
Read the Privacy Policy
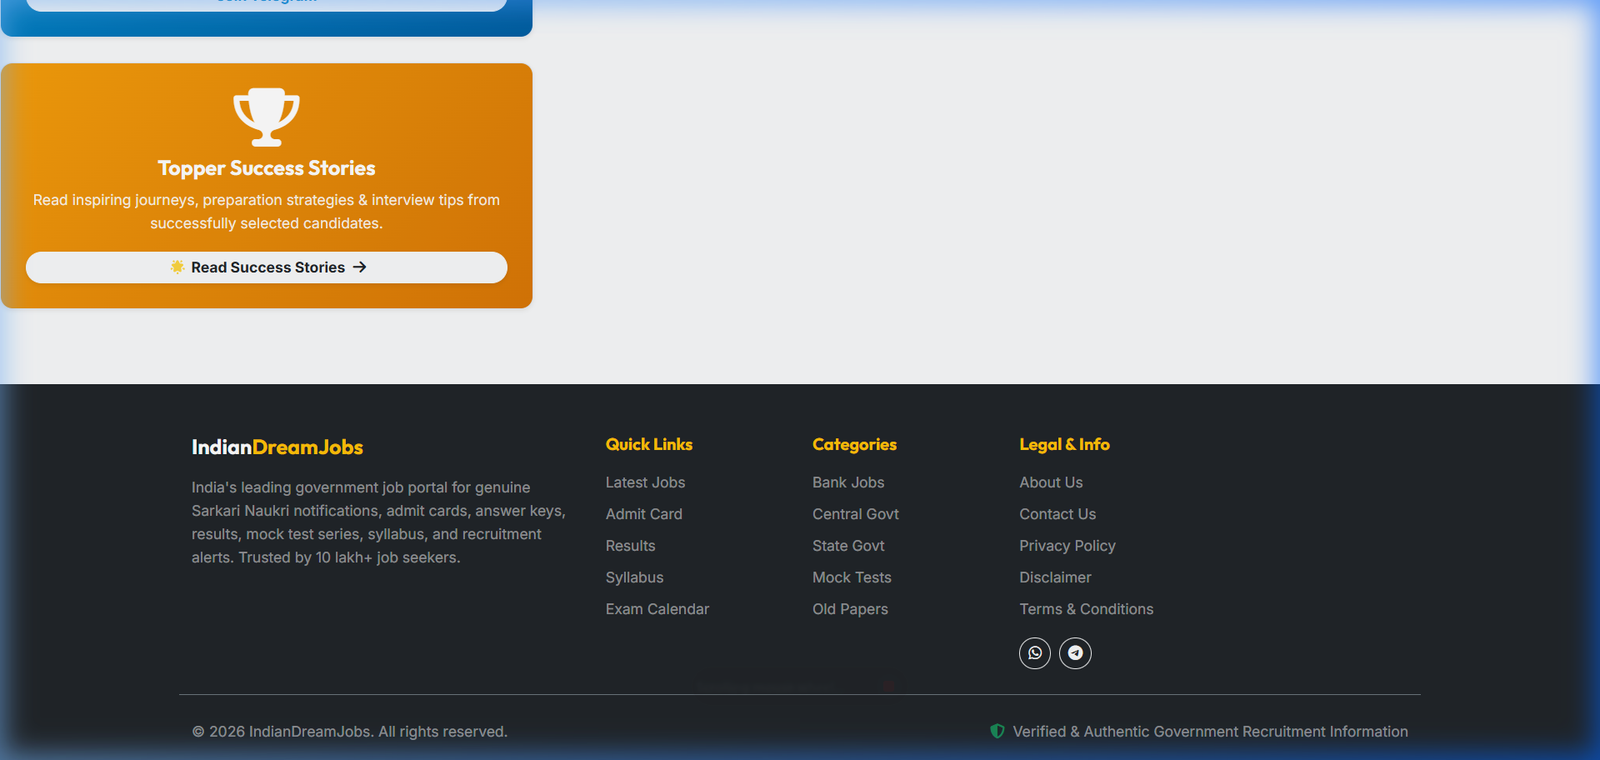coord(1067,546)
